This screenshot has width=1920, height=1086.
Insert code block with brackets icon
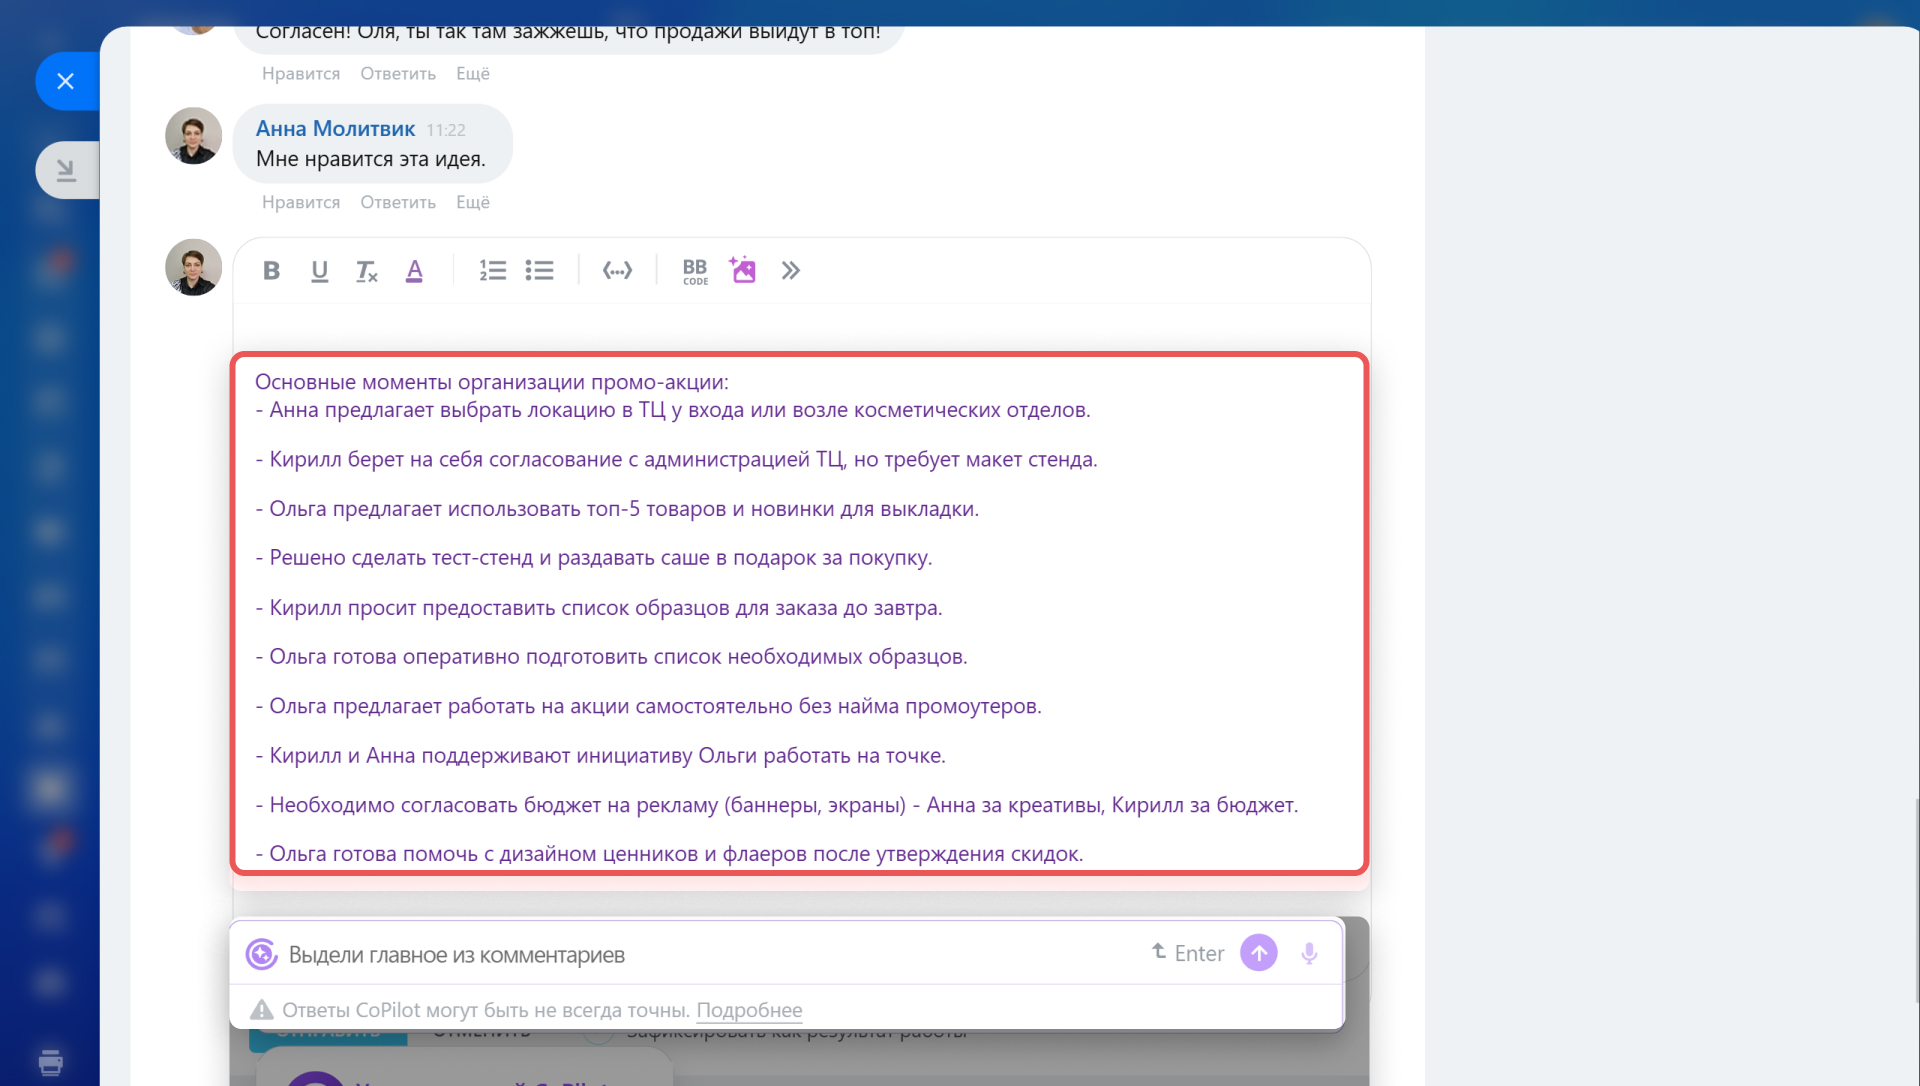click(617, 270)
